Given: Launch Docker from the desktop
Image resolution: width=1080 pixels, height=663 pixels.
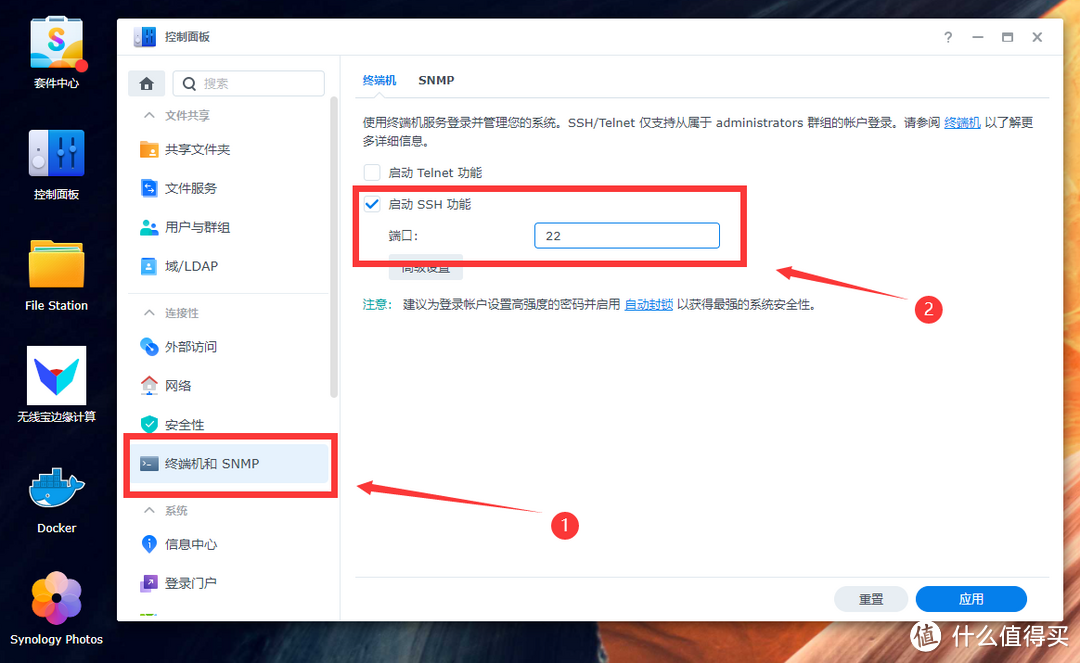Looking at the screenshot, I should point(56,488).
